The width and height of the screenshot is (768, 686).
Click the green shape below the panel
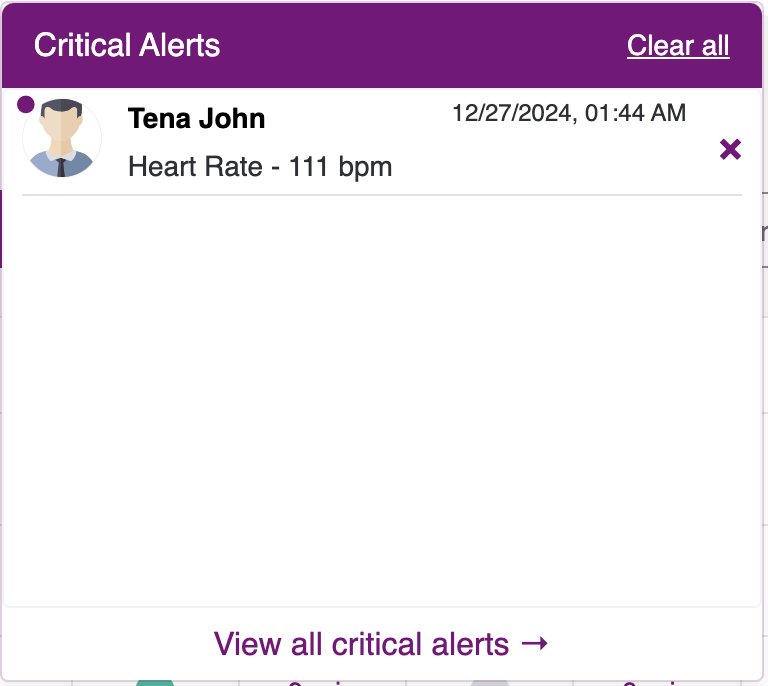coord(155,683)
